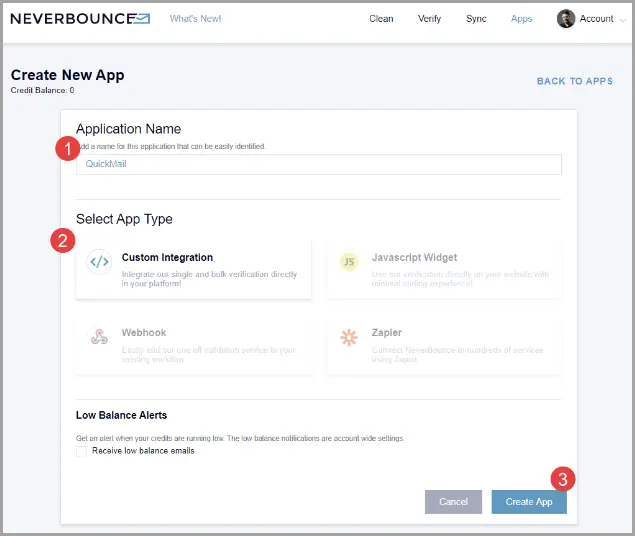
Task: Switch to the Apps section
Action: coord(521,19)
